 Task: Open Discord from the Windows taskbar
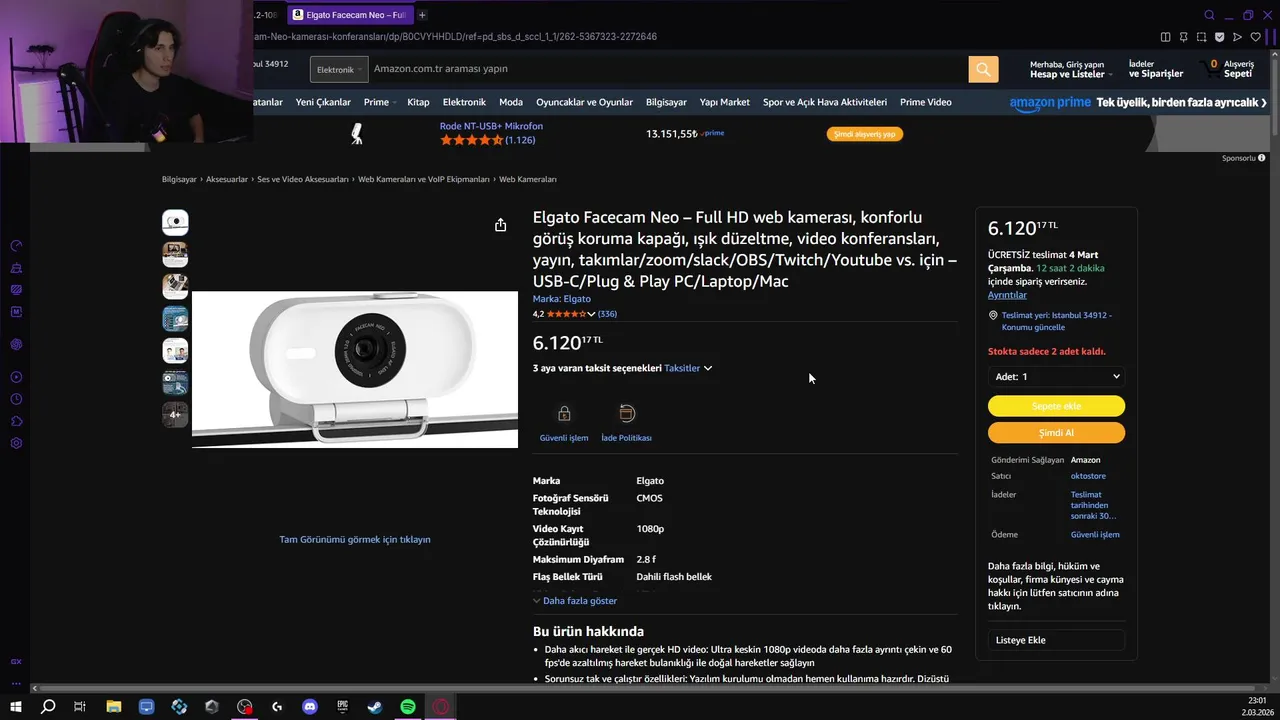310,707
